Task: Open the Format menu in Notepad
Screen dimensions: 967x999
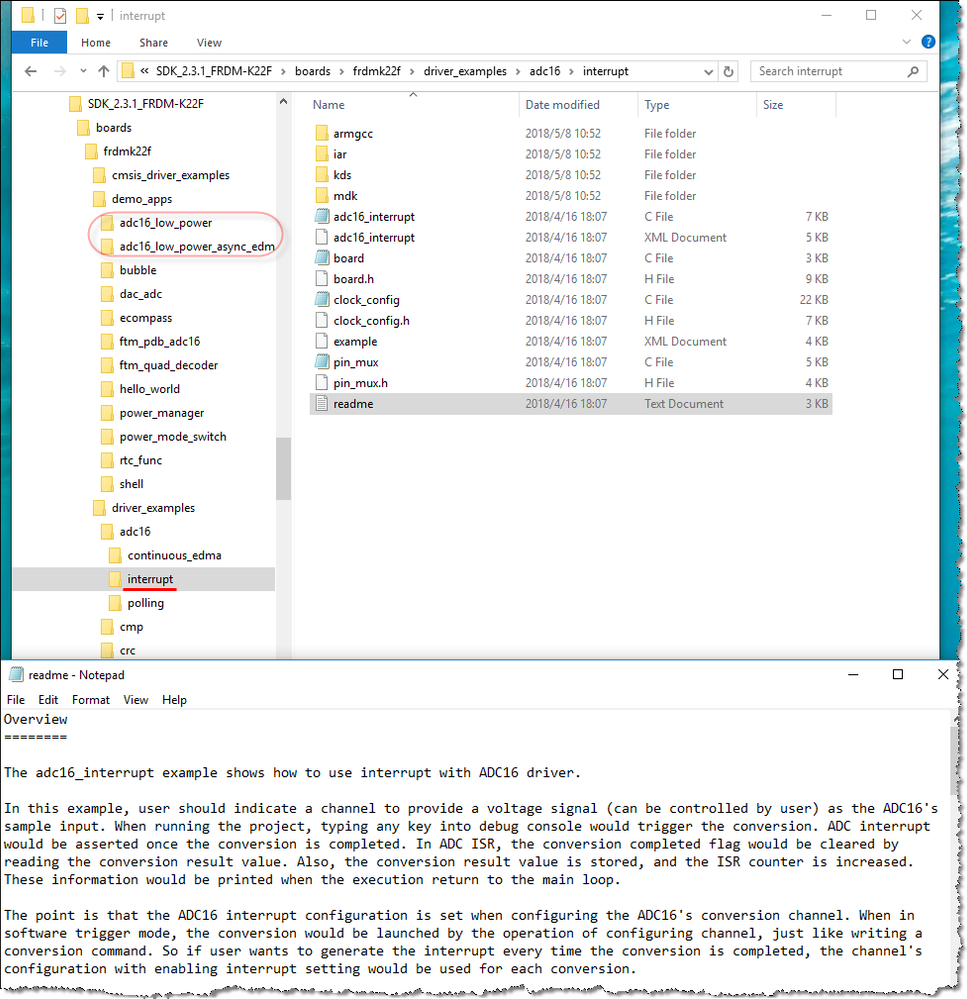Action: (x=91, y=699)
